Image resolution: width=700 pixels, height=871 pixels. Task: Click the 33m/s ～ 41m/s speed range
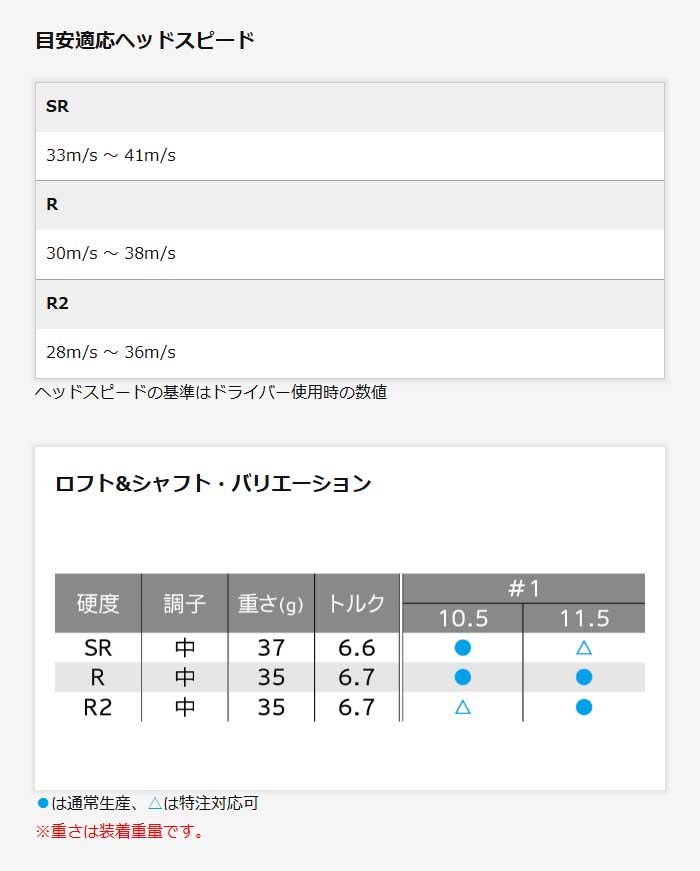click(x=111, y=156)
